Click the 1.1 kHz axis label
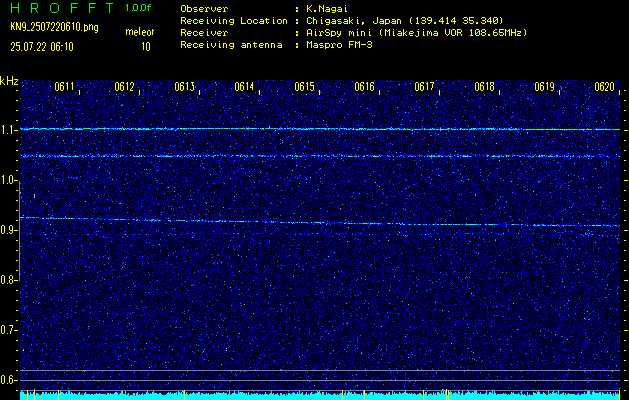Image resolution: width=629 pixels, height=400 pixels. (x=9, y=130)
